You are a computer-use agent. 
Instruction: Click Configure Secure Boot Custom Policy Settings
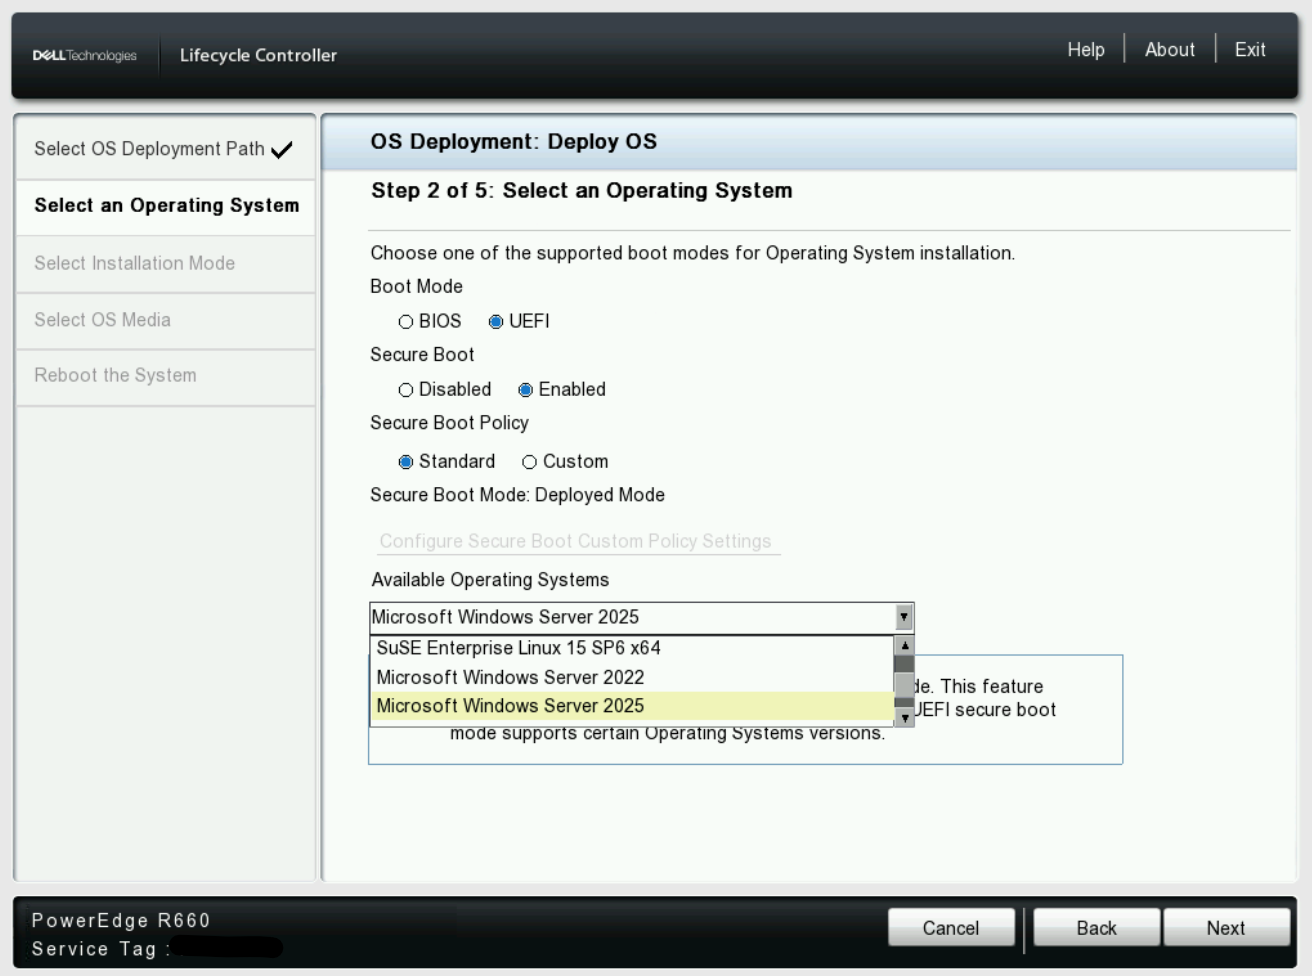click(x=576, y=542)
